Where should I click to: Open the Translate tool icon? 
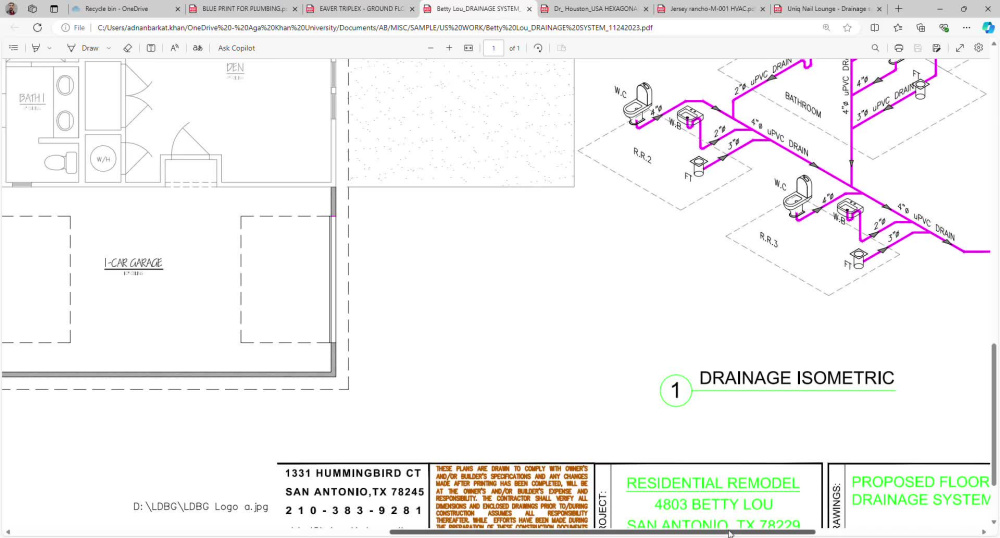pos(198,48)
